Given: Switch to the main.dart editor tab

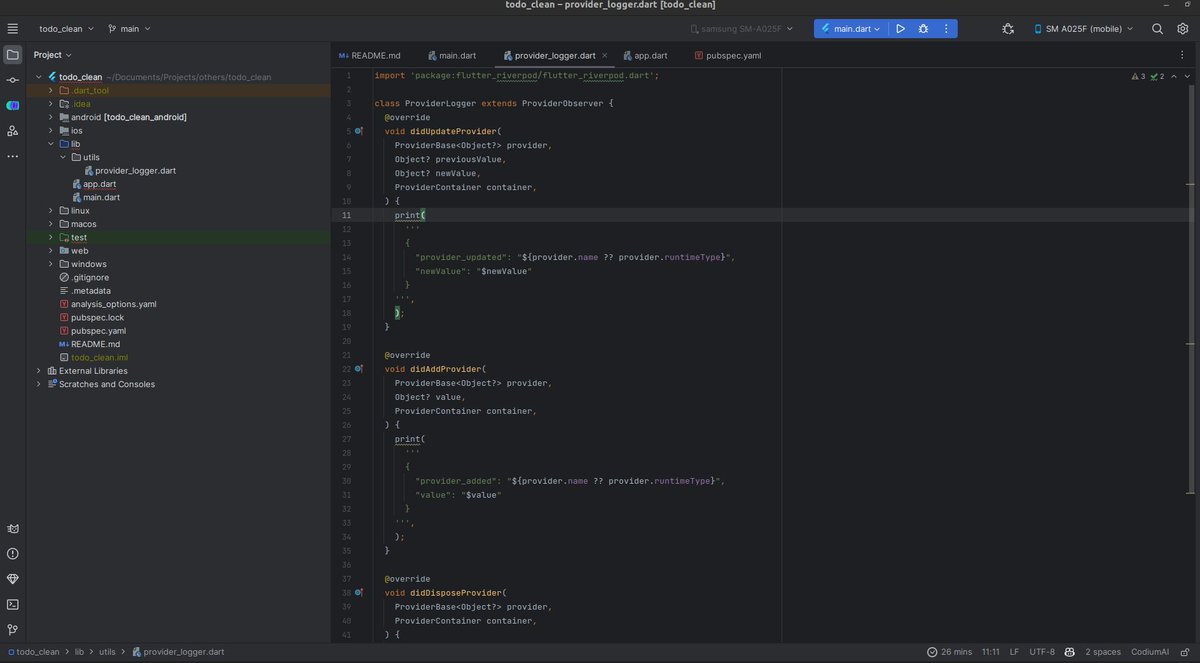Looking at the screenshot, I should [x=452, y=56].
